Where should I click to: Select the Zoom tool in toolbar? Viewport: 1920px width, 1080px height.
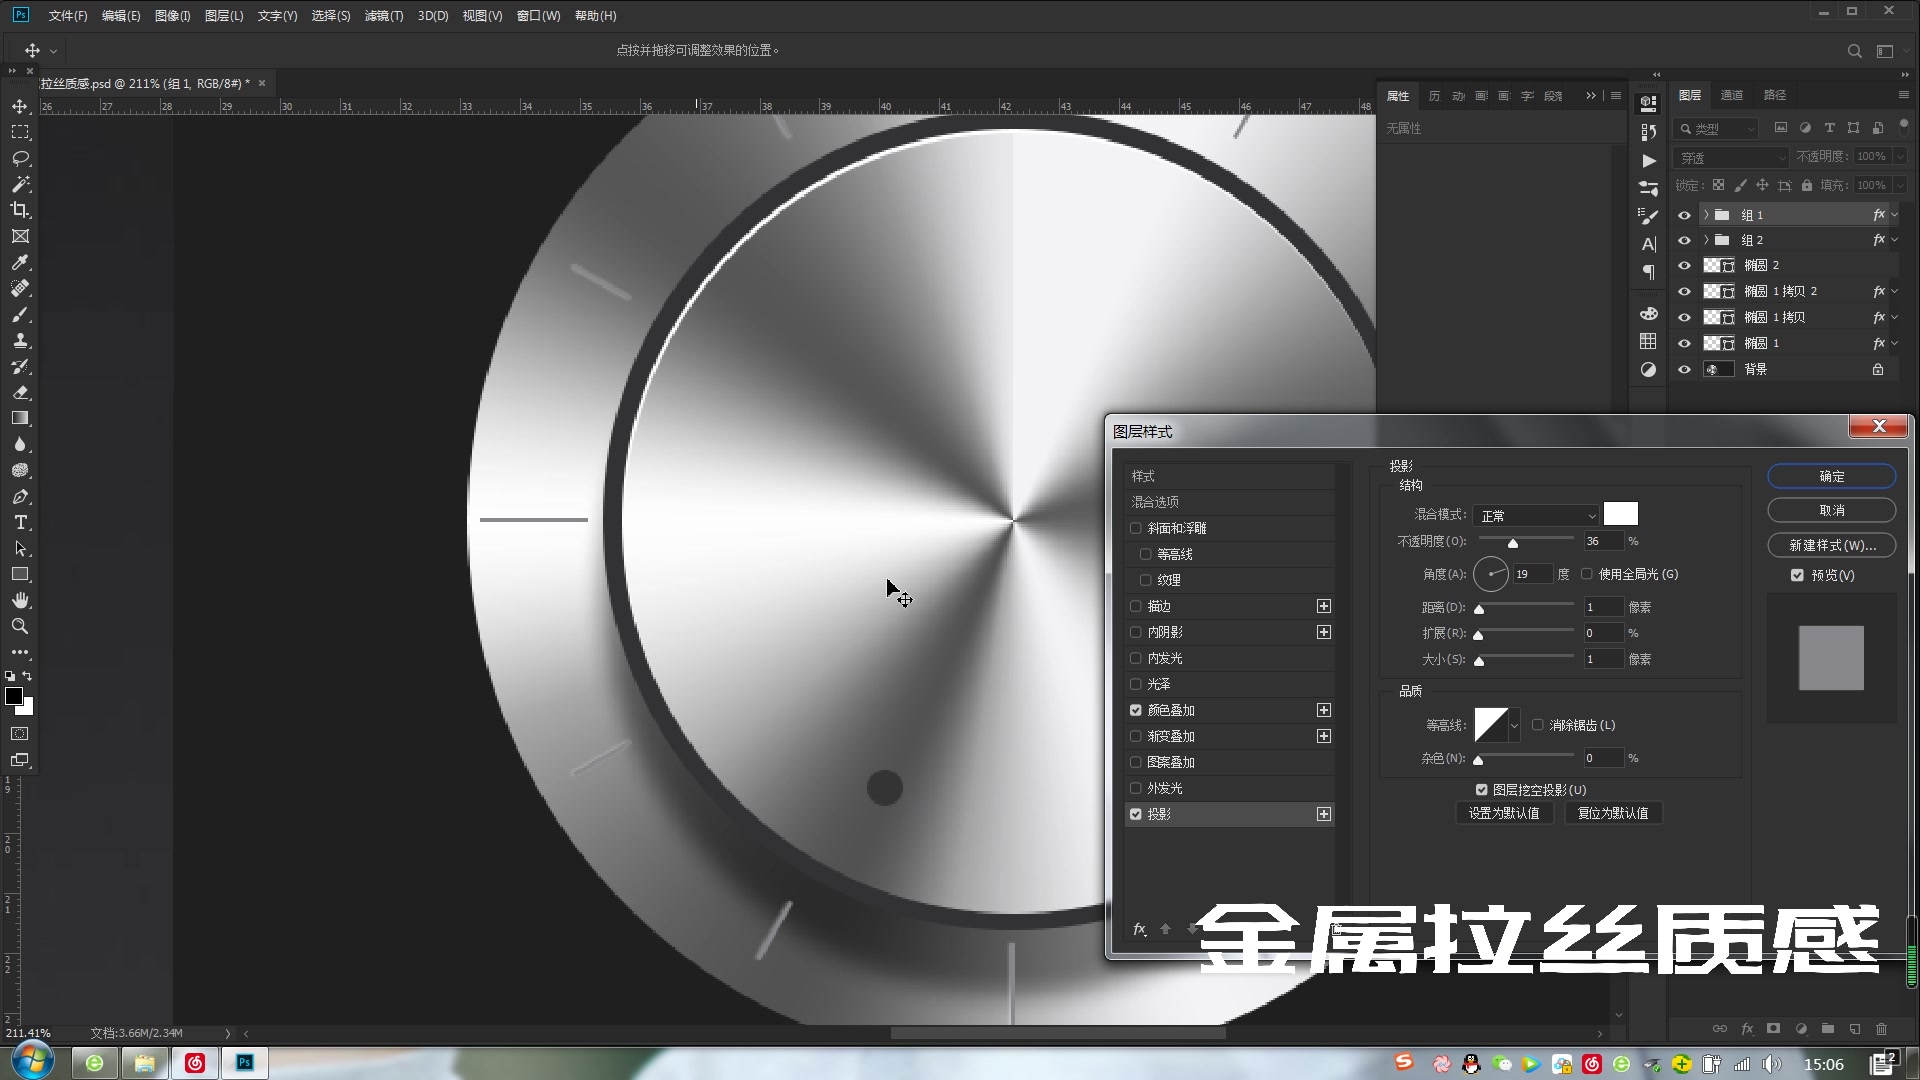pos(20,626)
